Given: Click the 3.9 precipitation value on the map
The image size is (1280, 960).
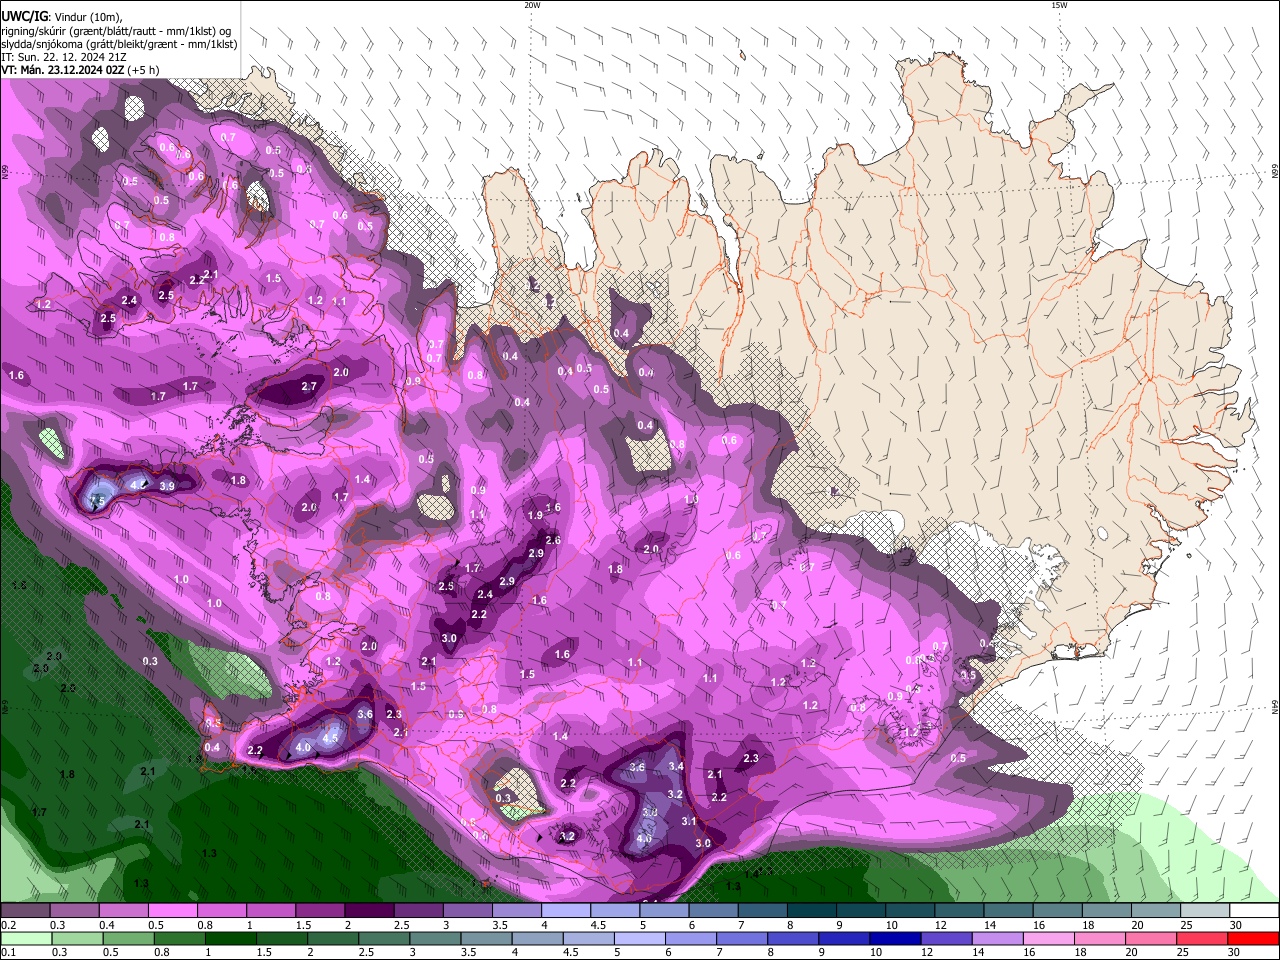Looking at the screenshot, I should (167, 486).
